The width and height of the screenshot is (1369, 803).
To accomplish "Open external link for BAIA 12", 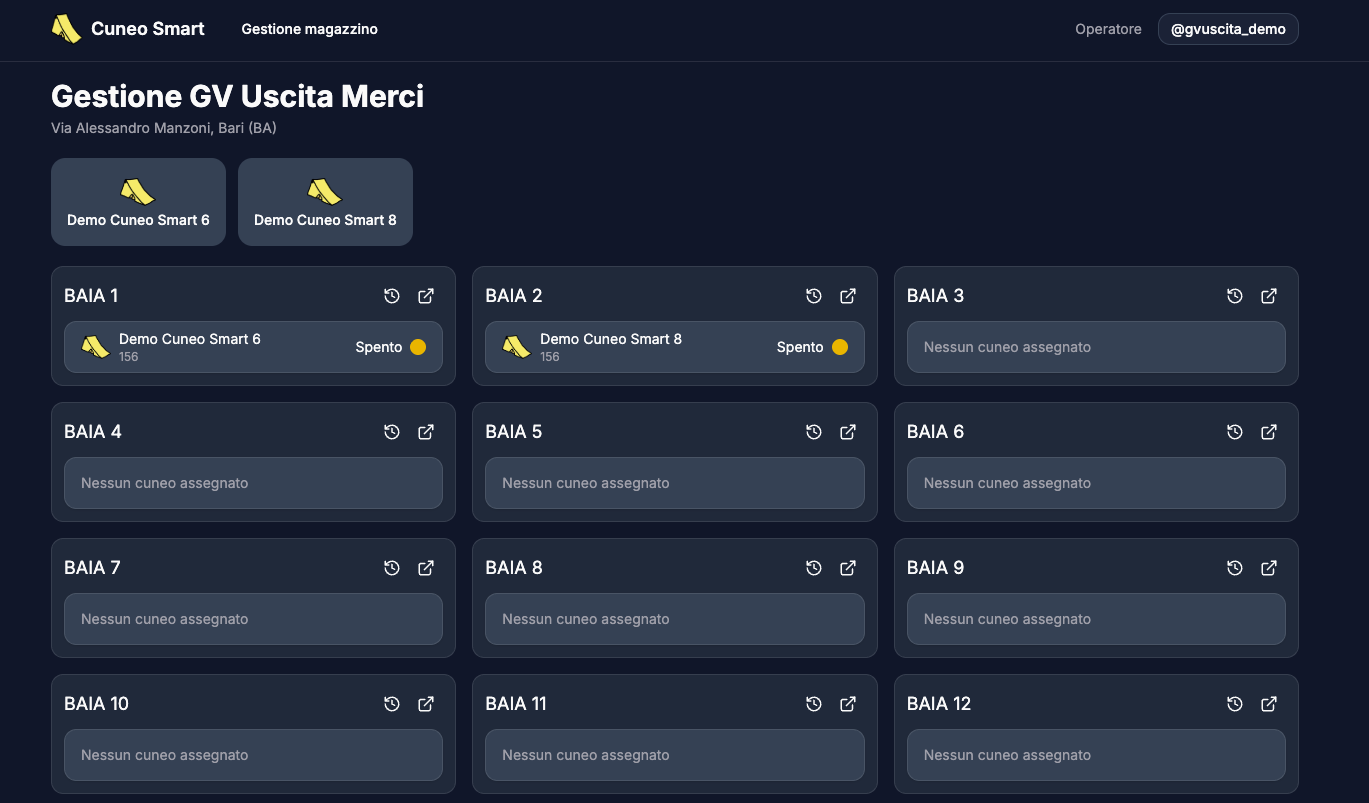I will pyautogui.click(x=1268, y=703).
